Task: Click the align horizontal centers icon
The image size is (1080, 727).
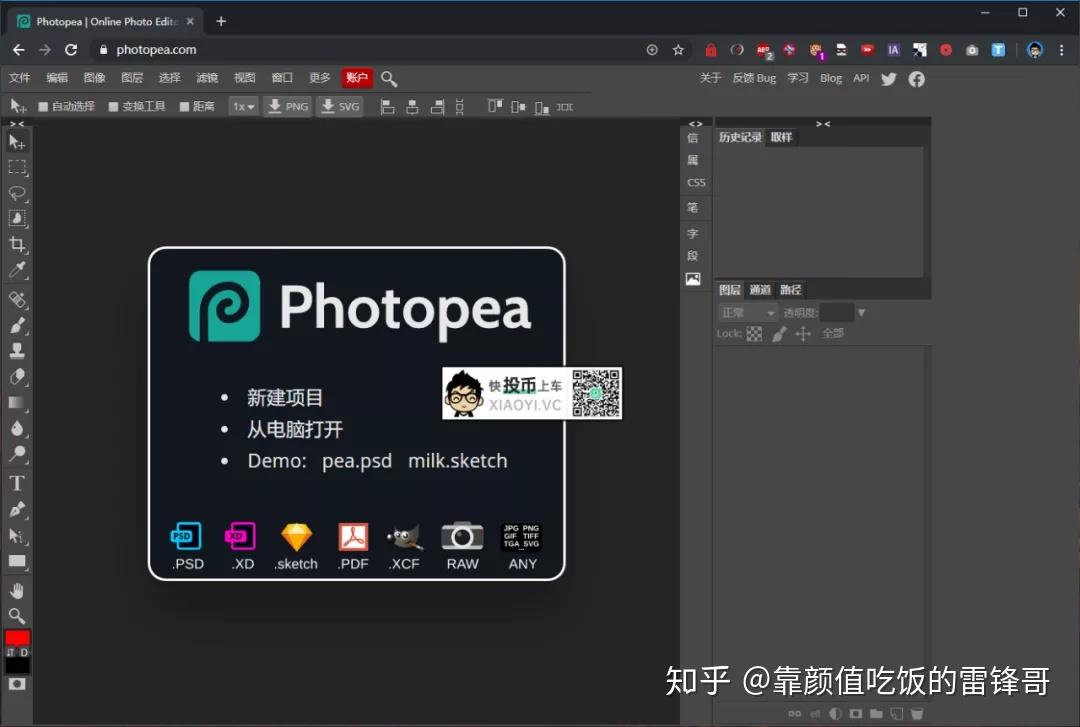Action: click(x=412, y=107)
